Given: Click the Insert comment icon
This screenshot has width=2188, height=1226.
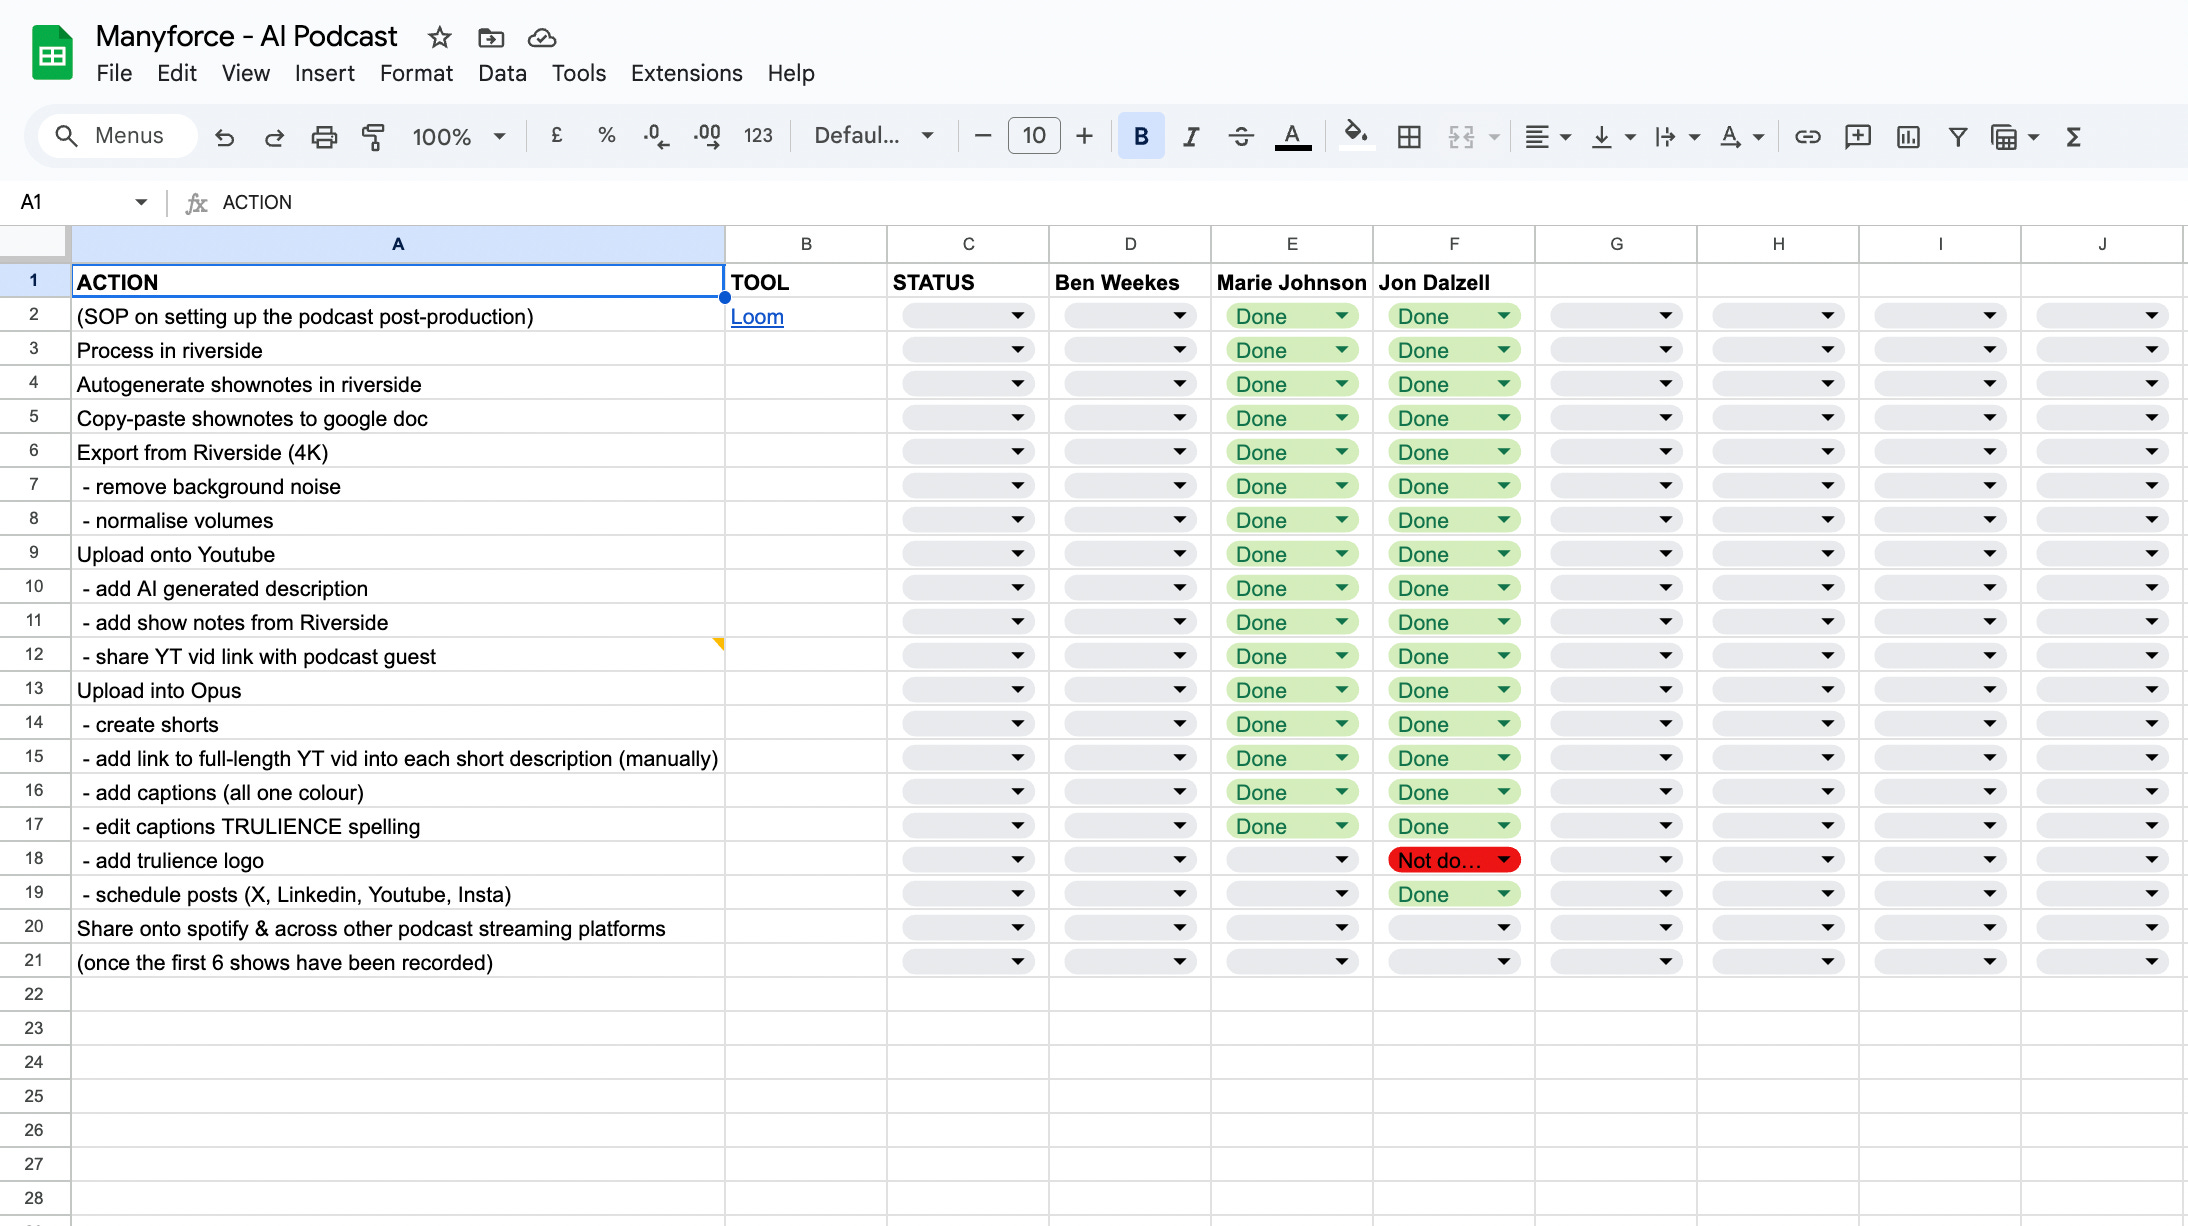Looking at the screenshot, I should coord(1857,137).
